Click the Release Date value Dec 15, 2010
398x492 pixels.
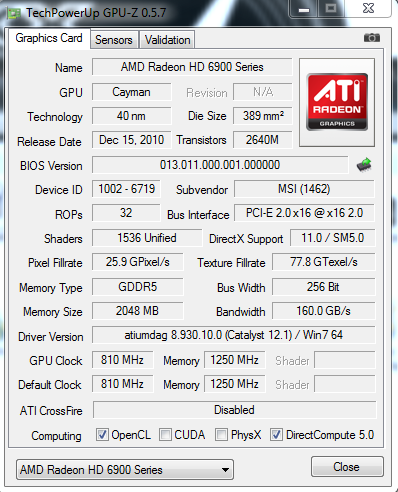click(132, 140)
